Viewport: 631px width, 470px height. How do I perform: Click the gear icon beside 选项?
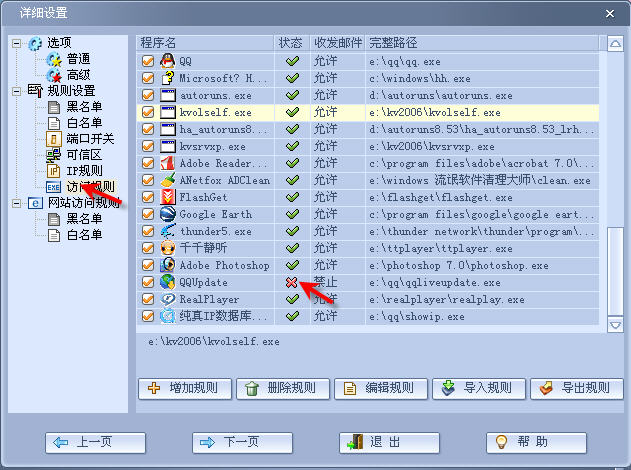pyautogui.click(x=35, y=43)
